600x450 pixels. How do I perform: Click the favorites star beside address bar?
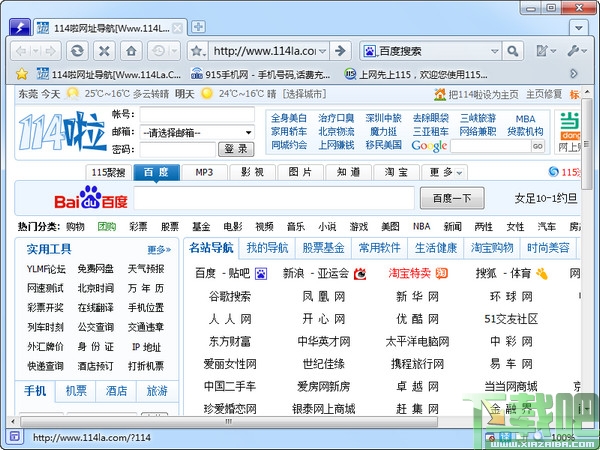[197, 51]
